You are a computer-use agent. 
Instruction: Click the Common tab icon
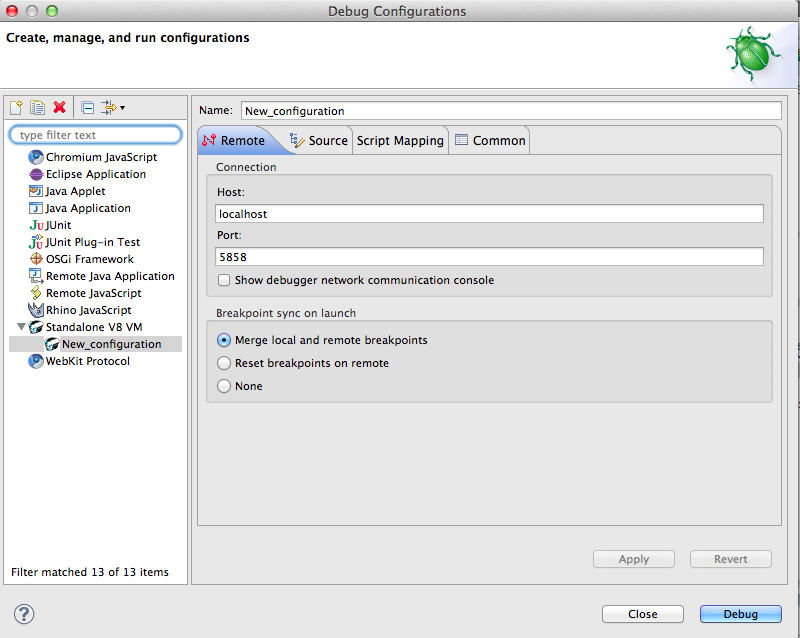tap(461, 139)
